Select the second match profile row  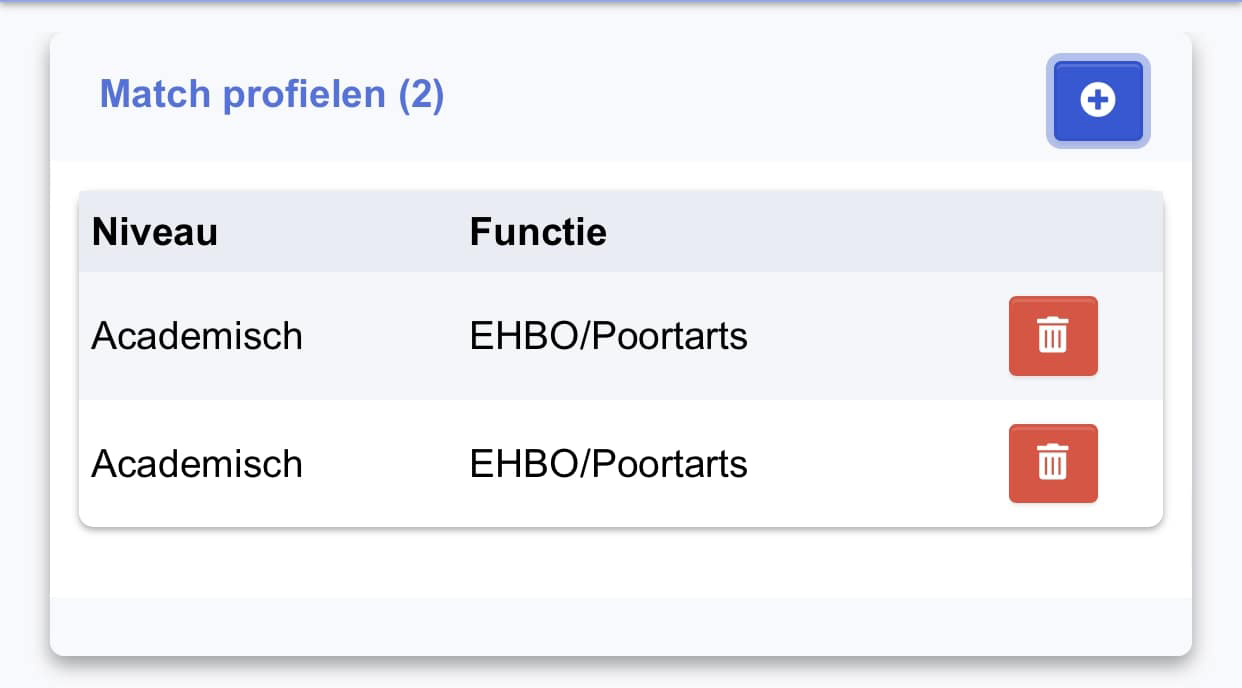(621, 464)
